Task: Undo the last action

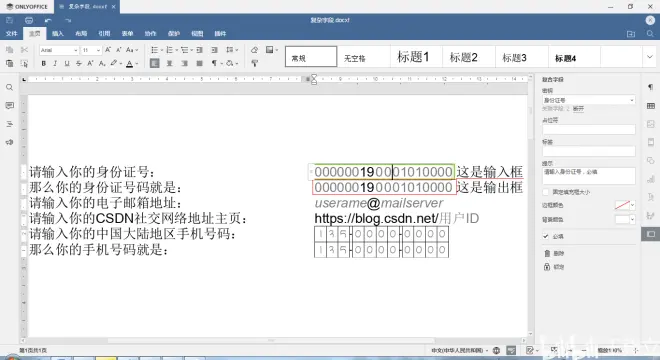Action: click(48, 20)
